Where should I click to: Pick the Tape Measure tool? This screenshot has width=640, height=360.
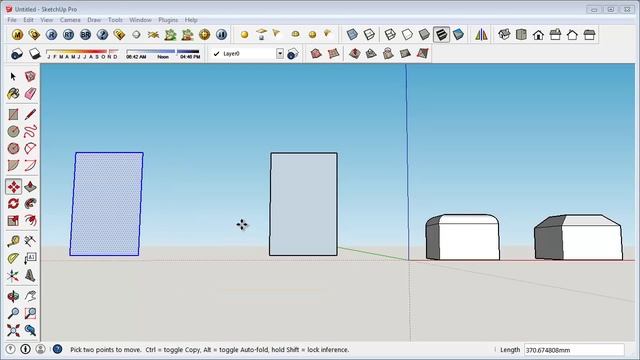[x=13, y=241]
